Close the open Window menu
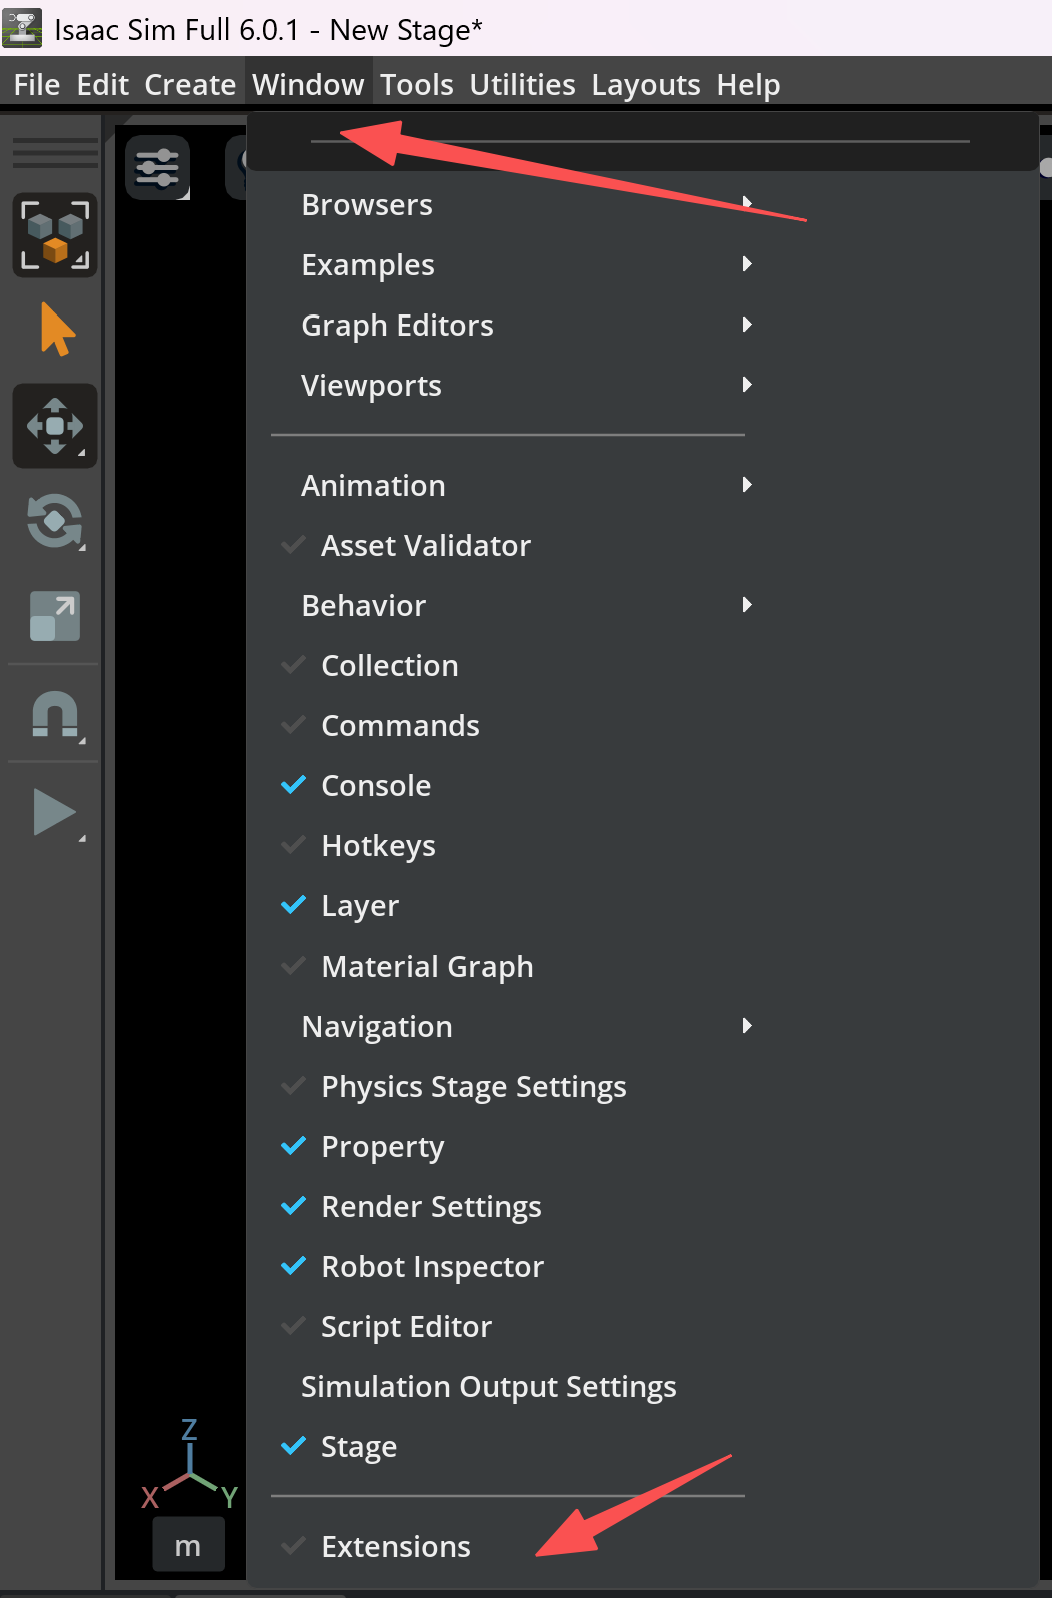This screenshot has height=1598, width=1052. (x=308, y=85)
